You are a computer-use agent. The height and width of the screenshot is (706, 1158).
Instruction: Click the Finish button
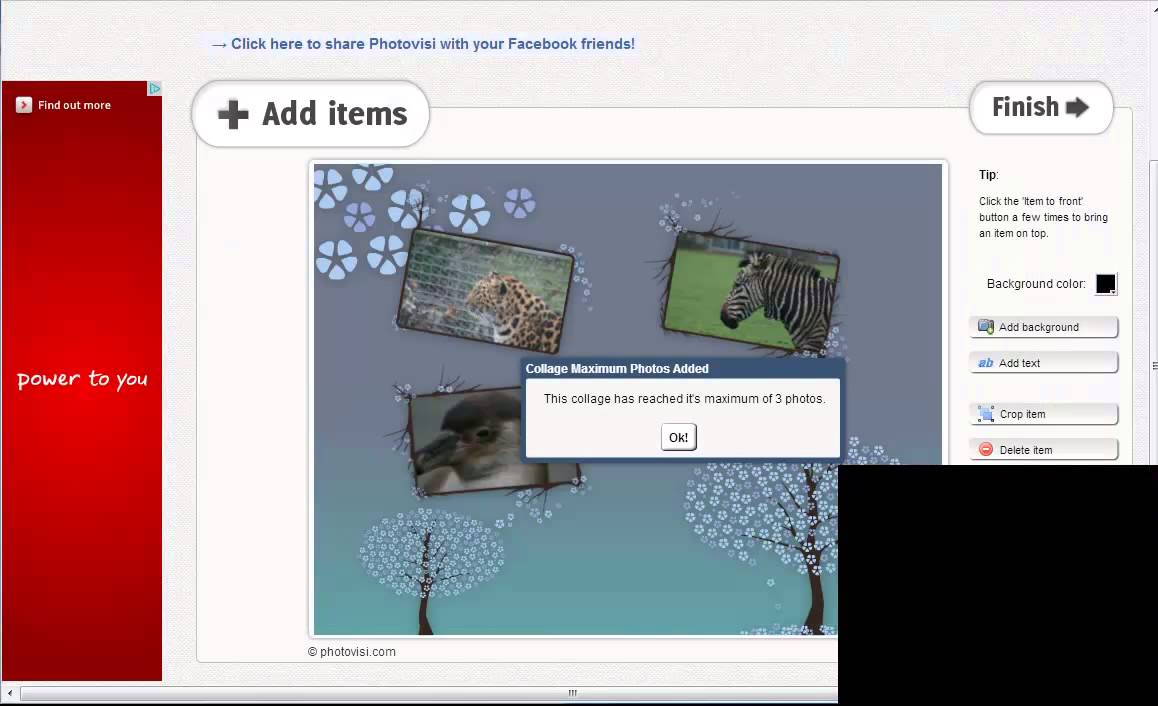1041,108
